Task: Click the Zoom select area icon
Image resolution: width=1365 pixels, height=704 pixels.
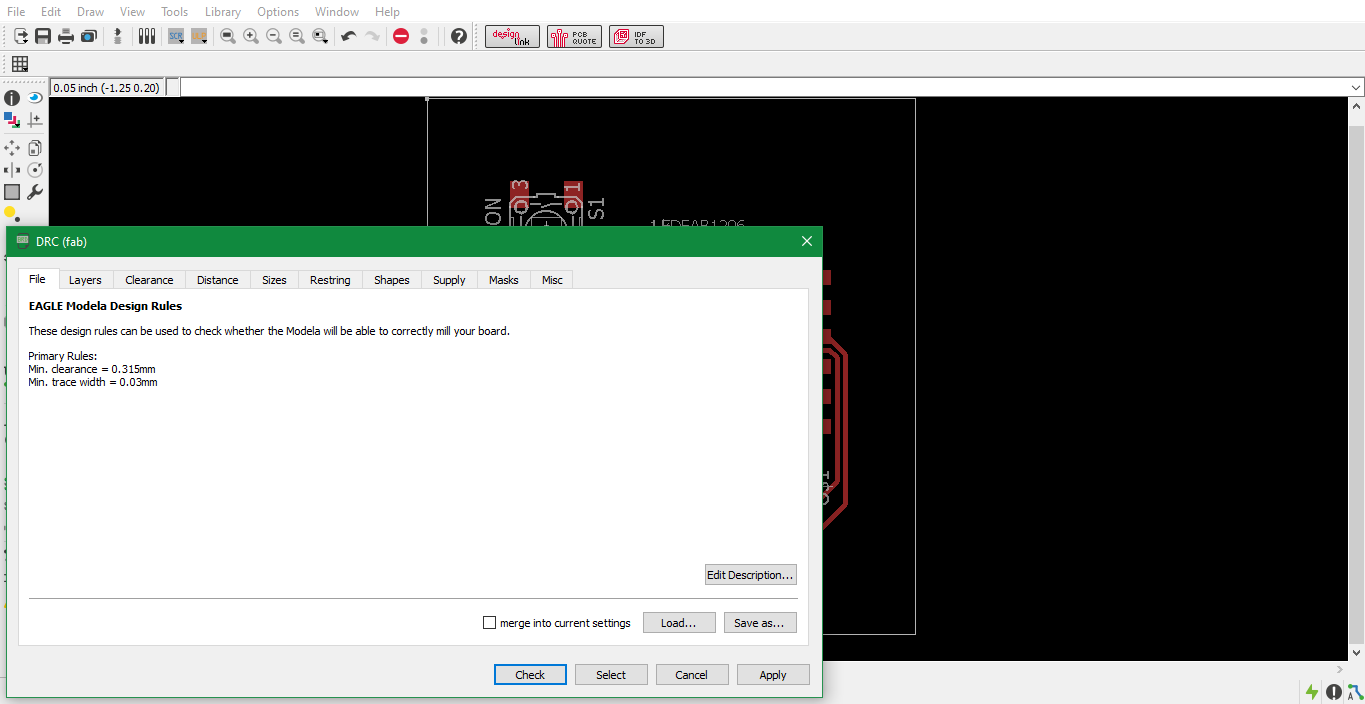Action: 320,36
